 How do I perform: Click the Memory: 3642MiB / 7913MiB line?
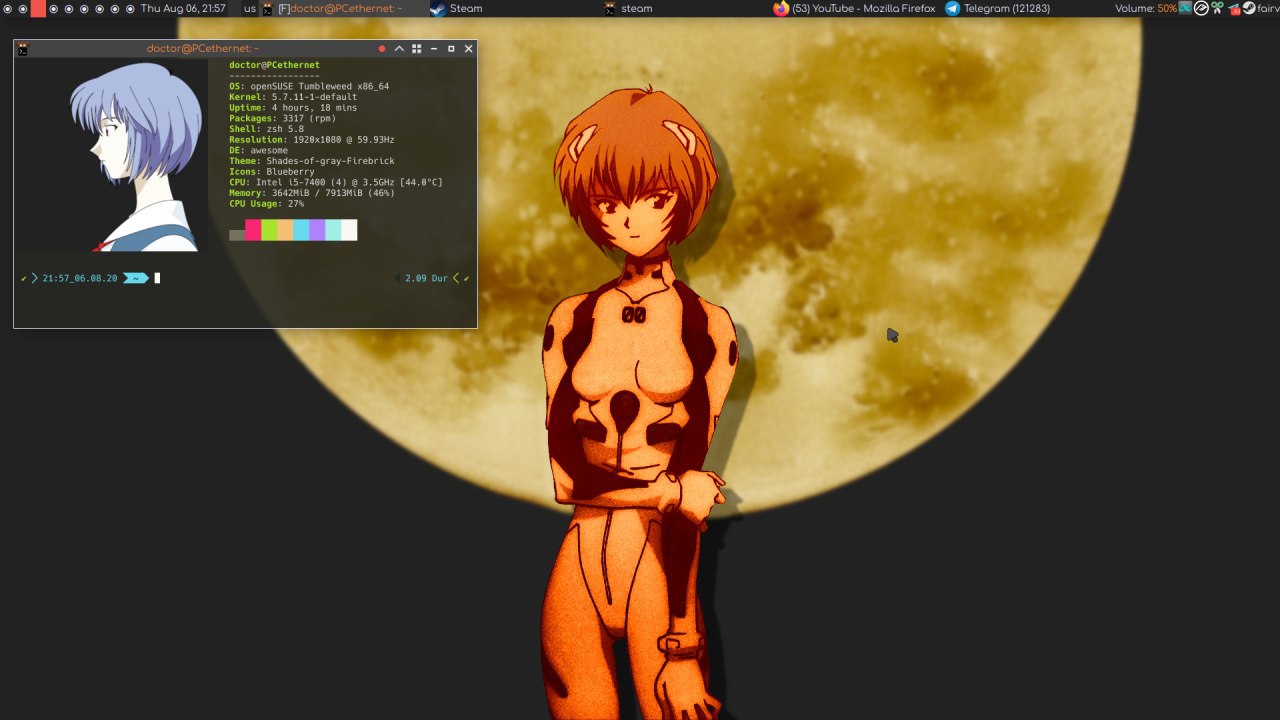pos(312,193)
